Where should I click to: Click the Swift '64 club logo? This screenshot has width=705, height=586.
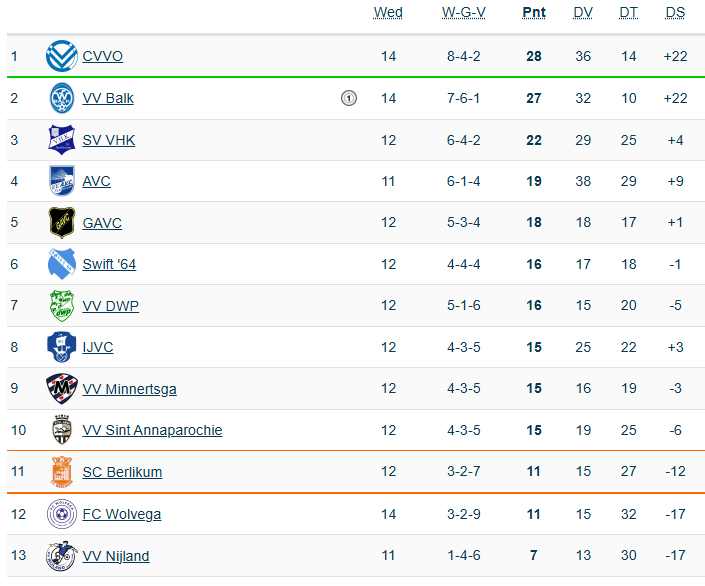pos(62,264)
